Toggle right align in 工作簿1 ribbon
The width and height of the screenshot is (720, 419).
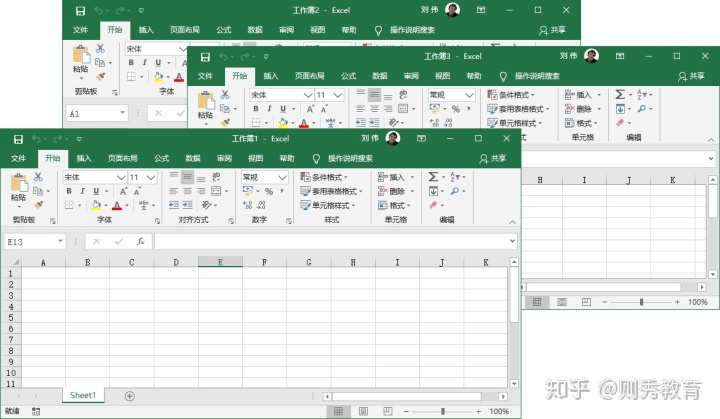pos(201,191)
